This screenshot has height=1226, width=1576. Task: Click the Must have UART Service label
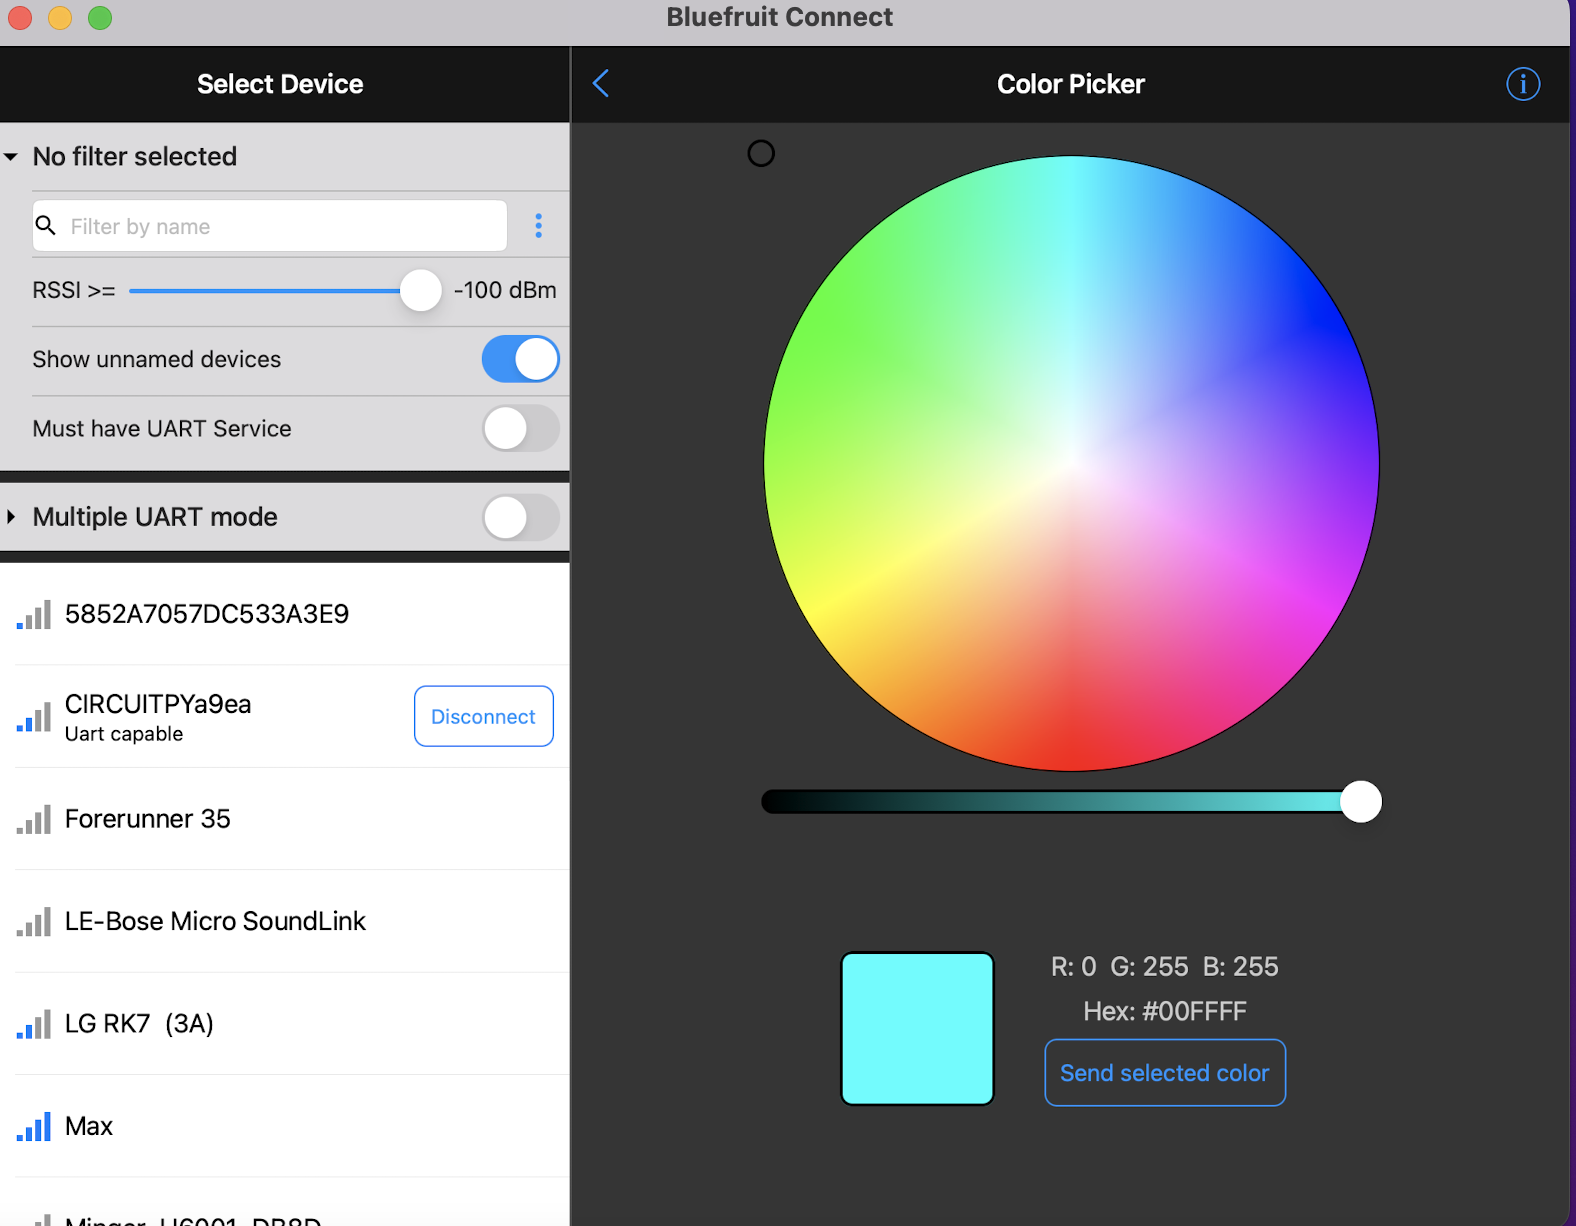[162, 428]
